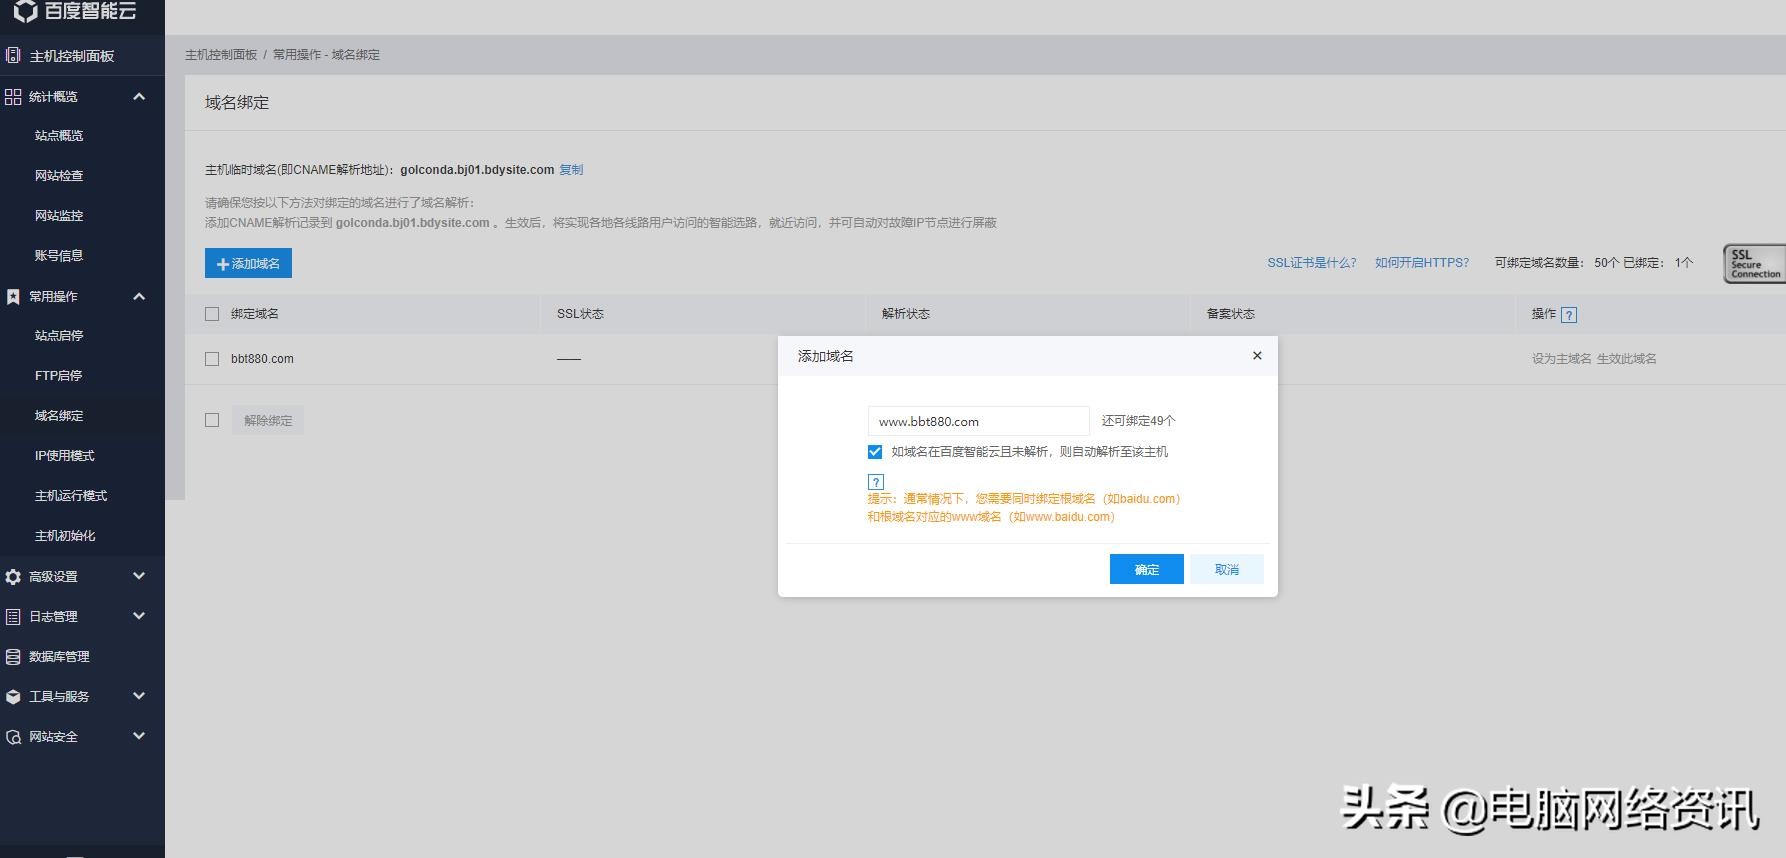Click the 解除绑定 button
The height and width of the screenshot is (858, 1786).
point(268,420)
